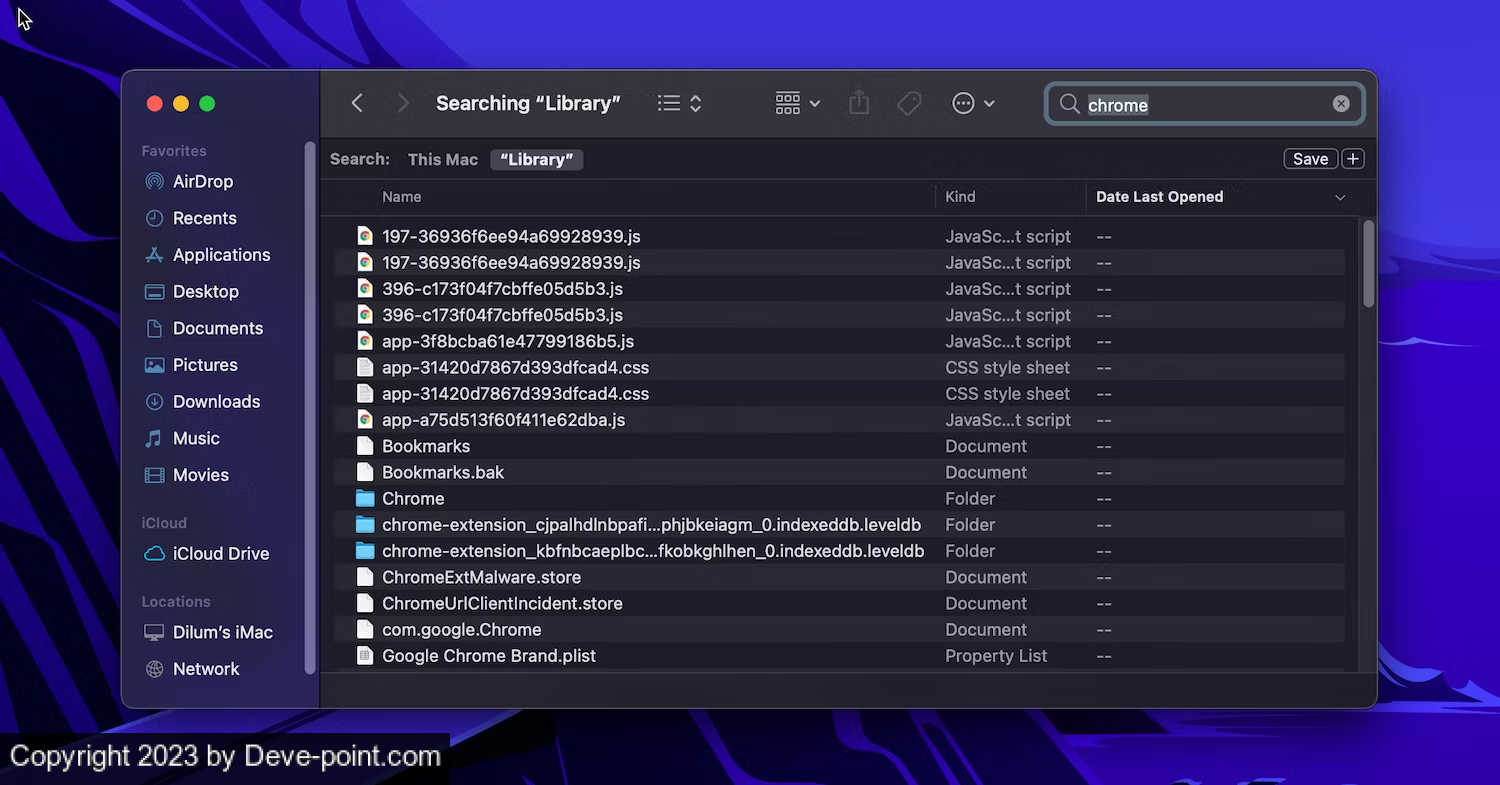Image resolution: width=1500 pixels, height=785 pixels.
Task: Click the magnifying glass search icon
Action: tap(1069, 104)
